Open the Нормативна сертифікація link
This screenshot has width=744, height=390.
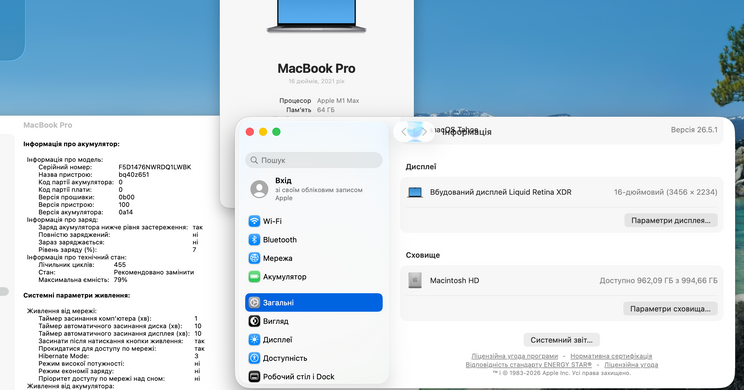(x=611, y=356)
